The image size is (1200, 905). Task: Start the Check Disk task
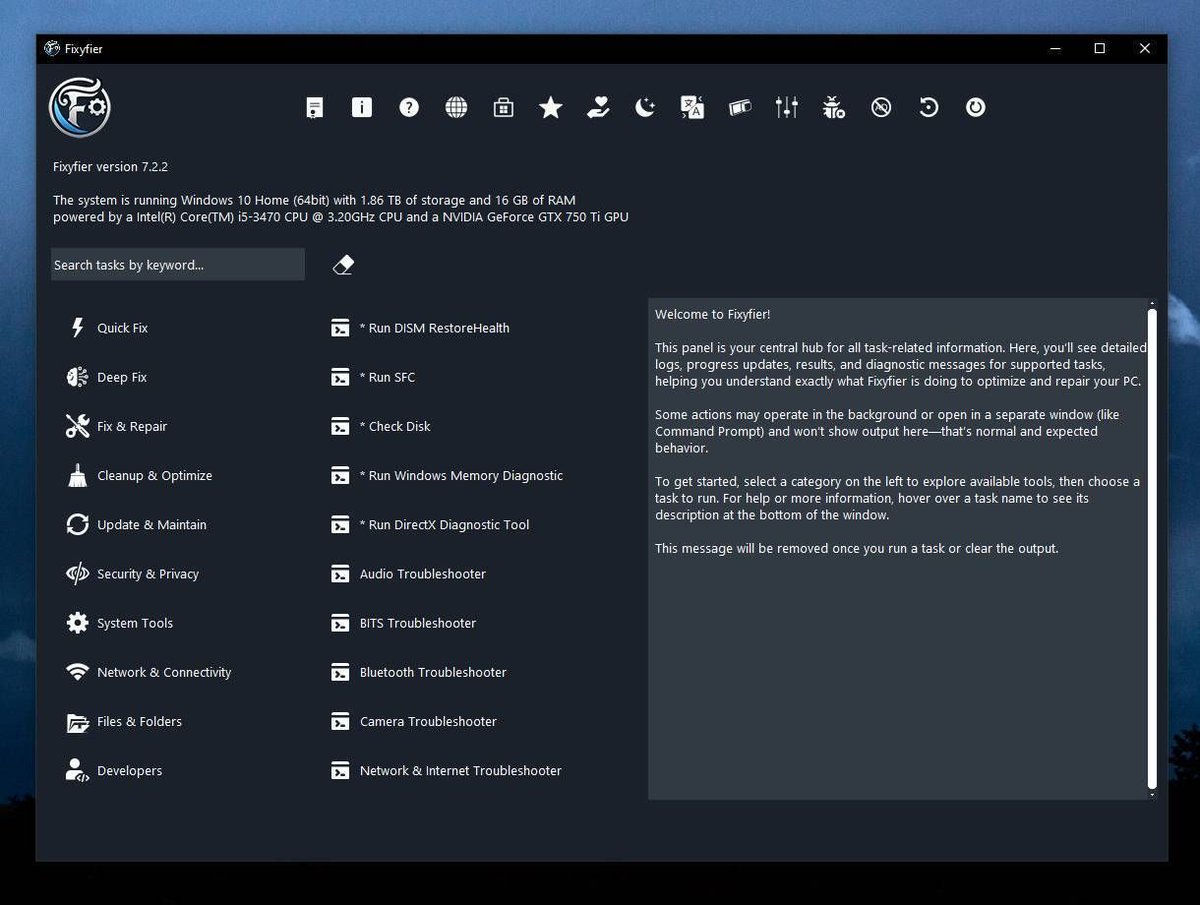380,426
